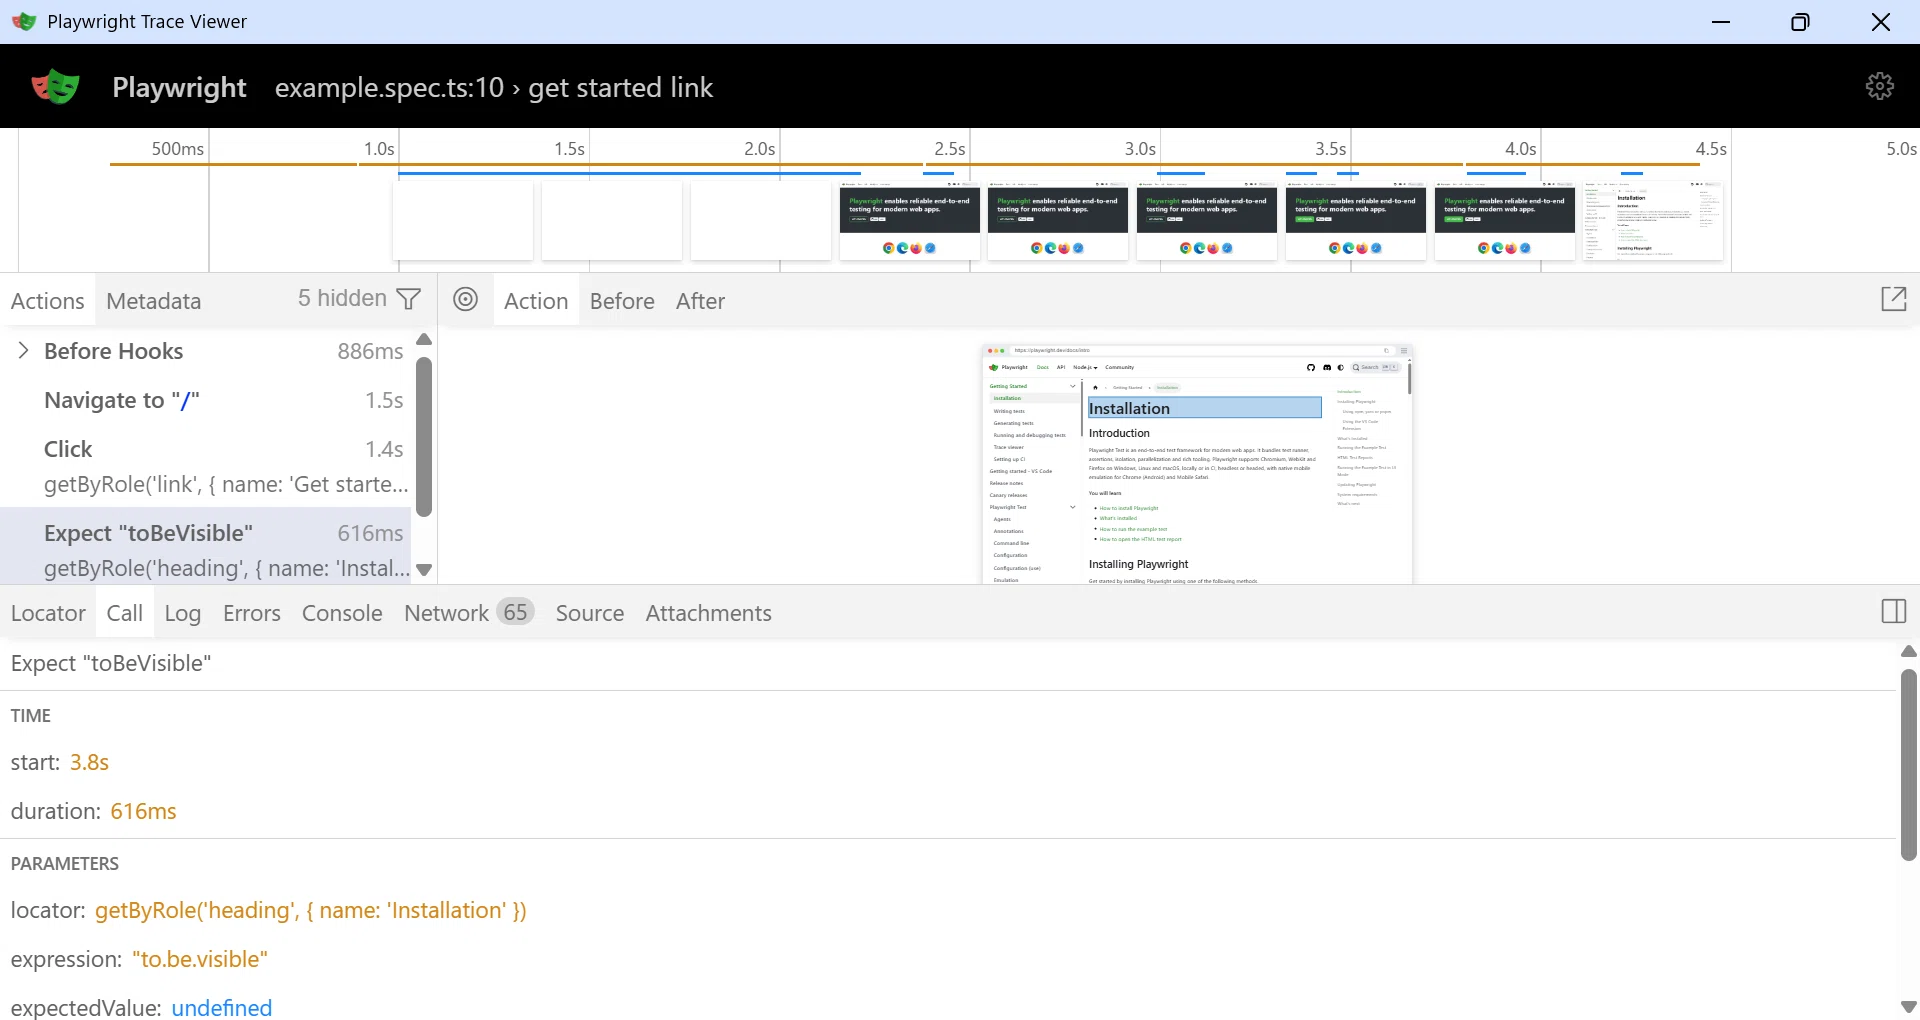Click the 1.0s marker on timeline
This screenshot has width=1920, height=1020.
click(x=379, y=148)
